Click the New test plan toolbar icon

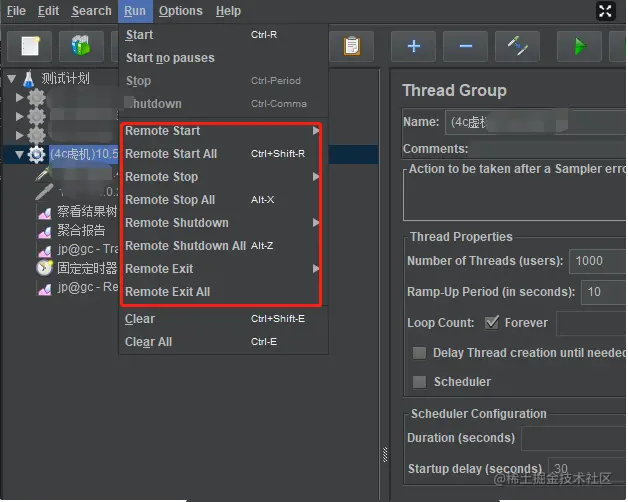[30, 46]
